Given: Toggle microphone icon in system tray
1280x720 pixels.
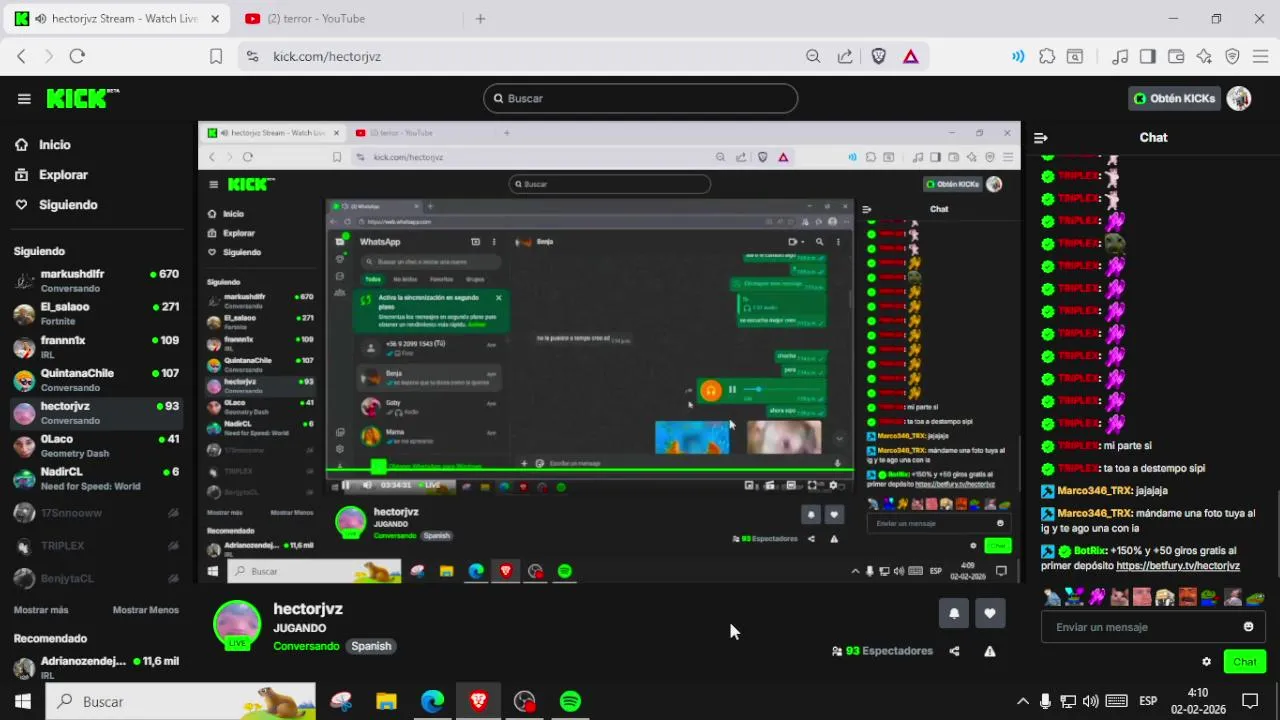Looking at the screenshot, I should coord(1045,701).
